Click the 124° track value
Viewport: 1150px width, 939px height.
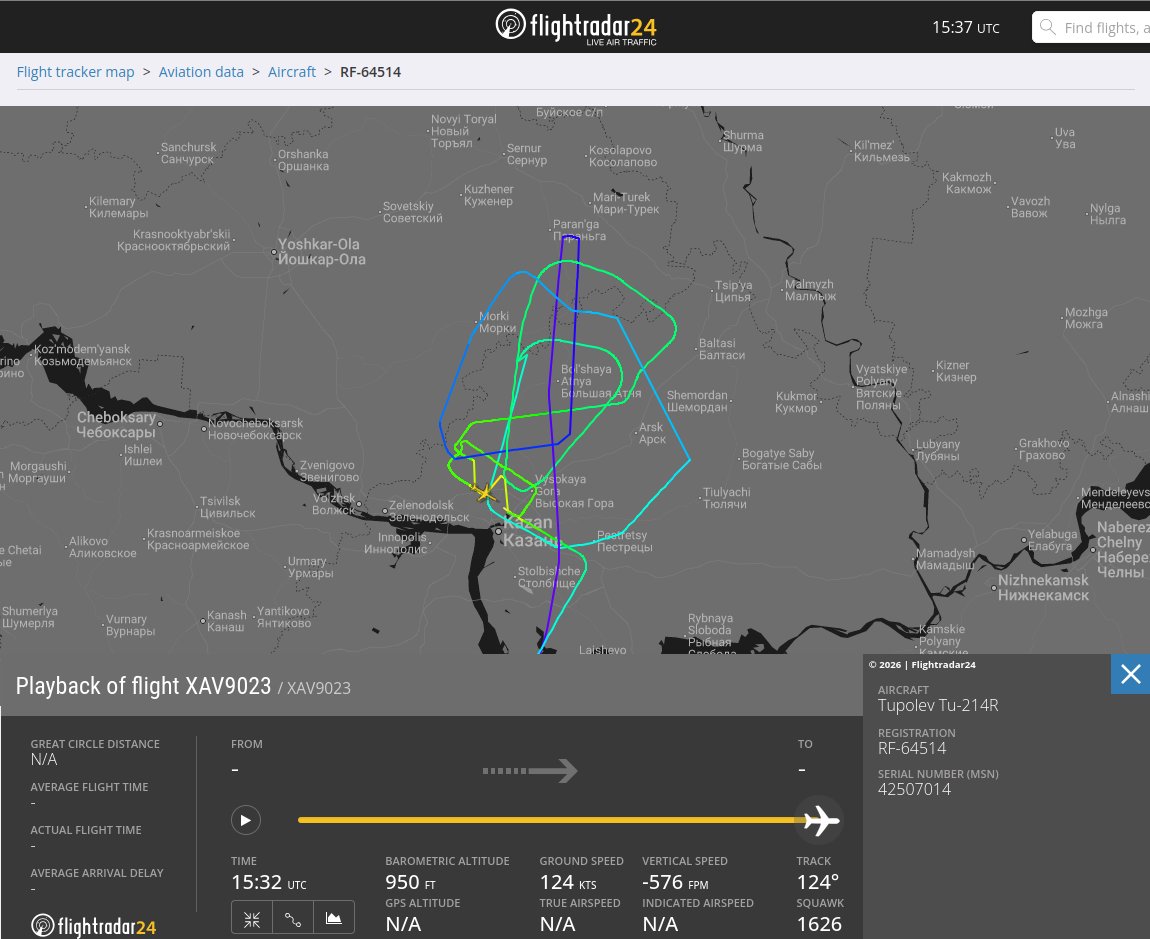tap(818, 882)
